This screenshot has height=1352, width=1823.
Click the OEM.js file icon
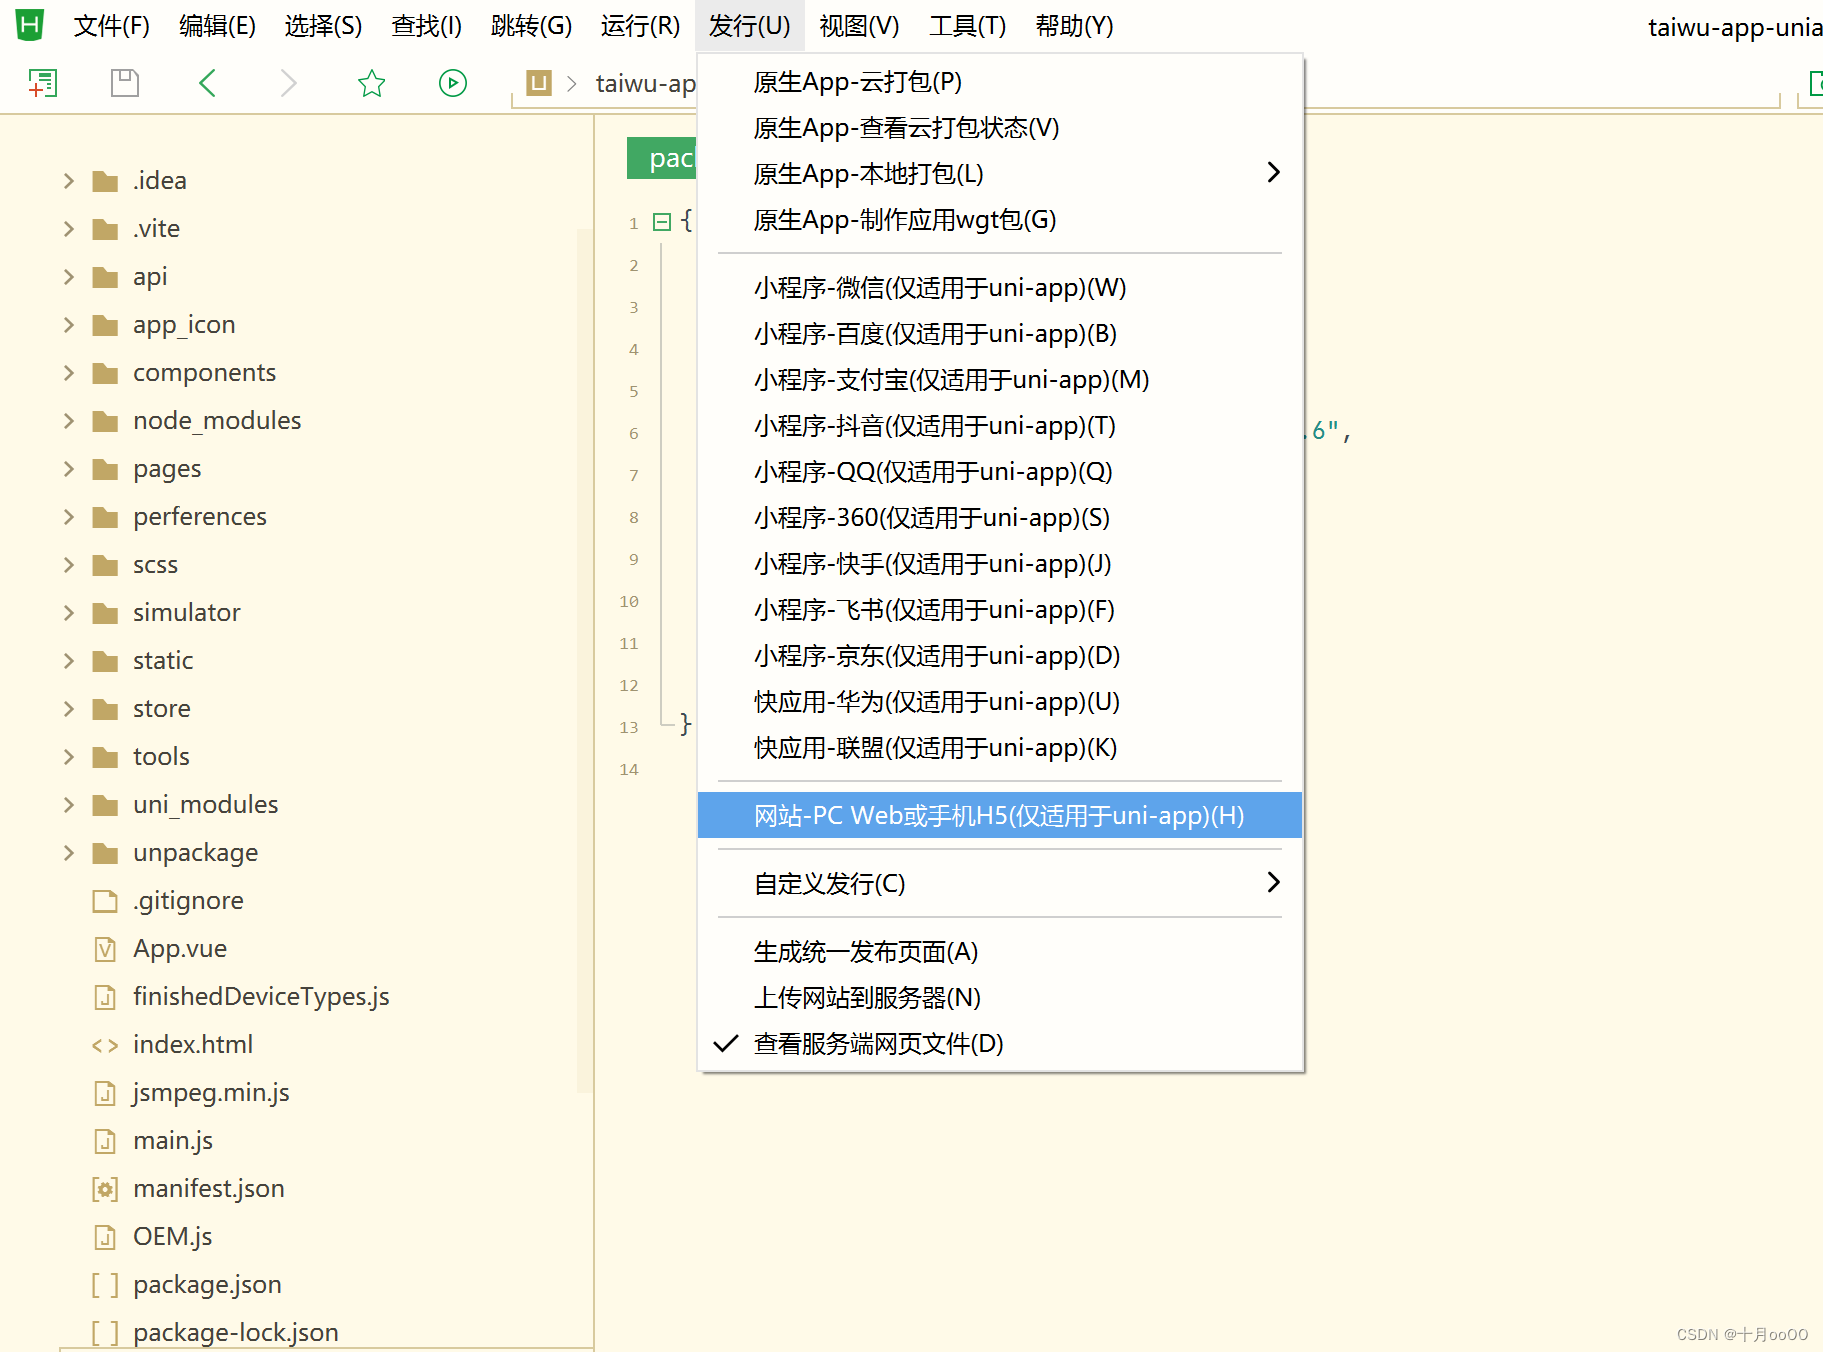pyautogui.click(x=105, y=1237)
